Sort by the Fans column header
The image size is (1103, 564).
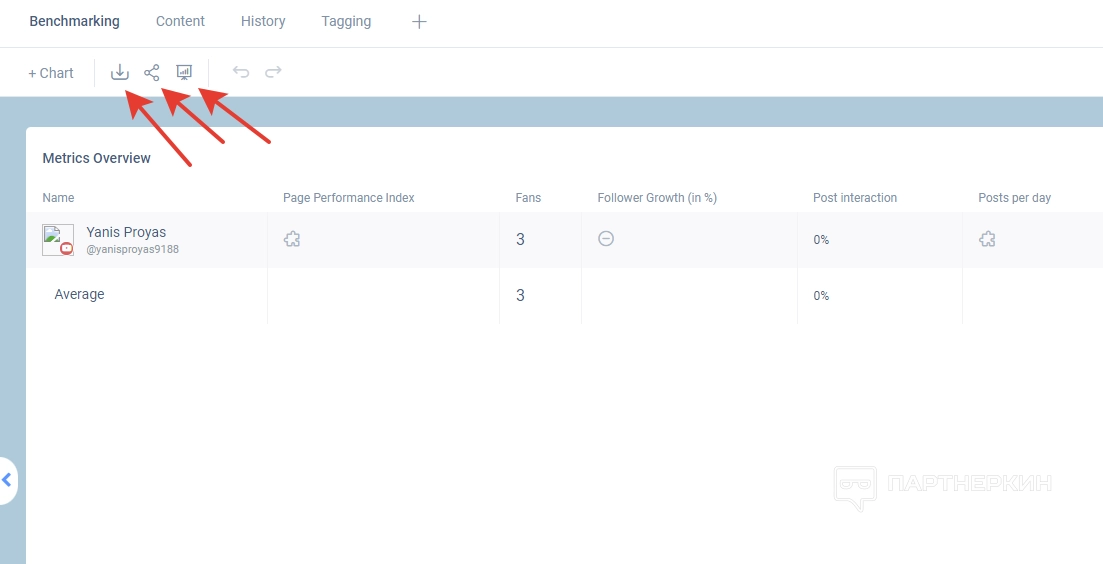click(528, 198)
